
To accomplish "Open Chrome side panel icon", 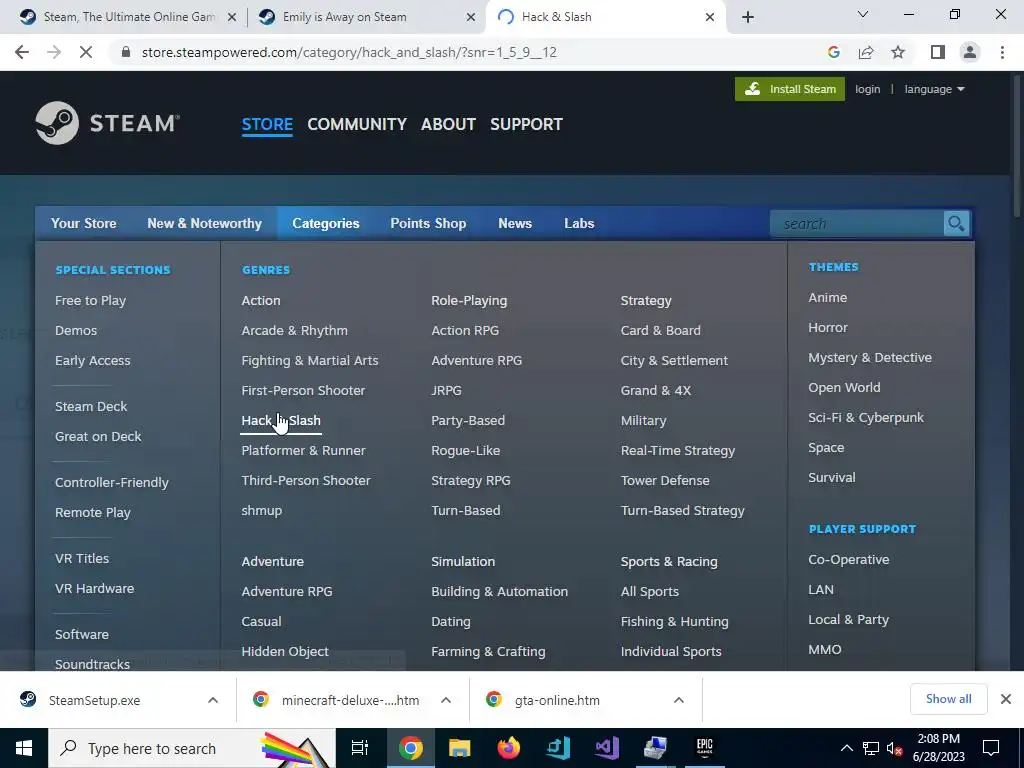I will pos(938,52).
